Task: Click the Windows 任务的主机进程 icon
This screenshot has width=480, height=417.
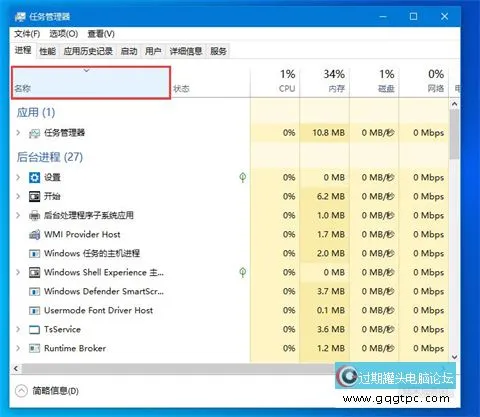Action: pos(34,254)
